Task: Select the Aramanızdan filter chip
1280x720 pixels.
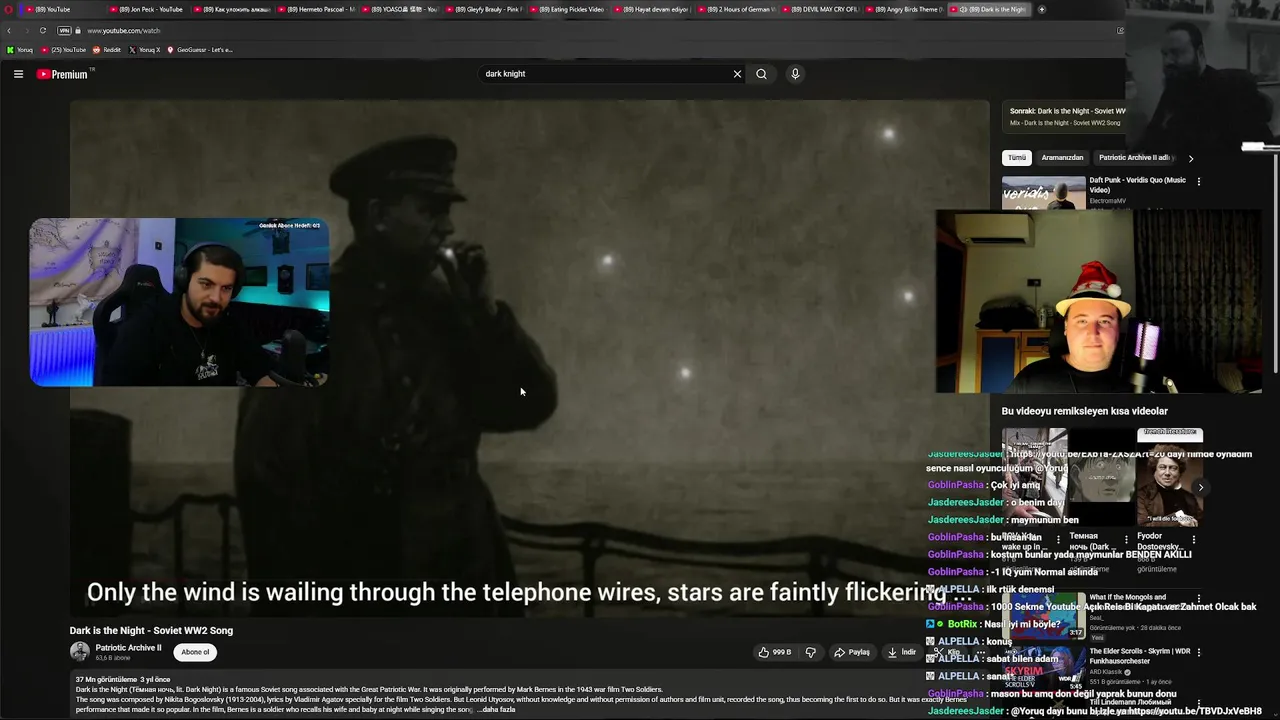Action: tap(1062, 158)
